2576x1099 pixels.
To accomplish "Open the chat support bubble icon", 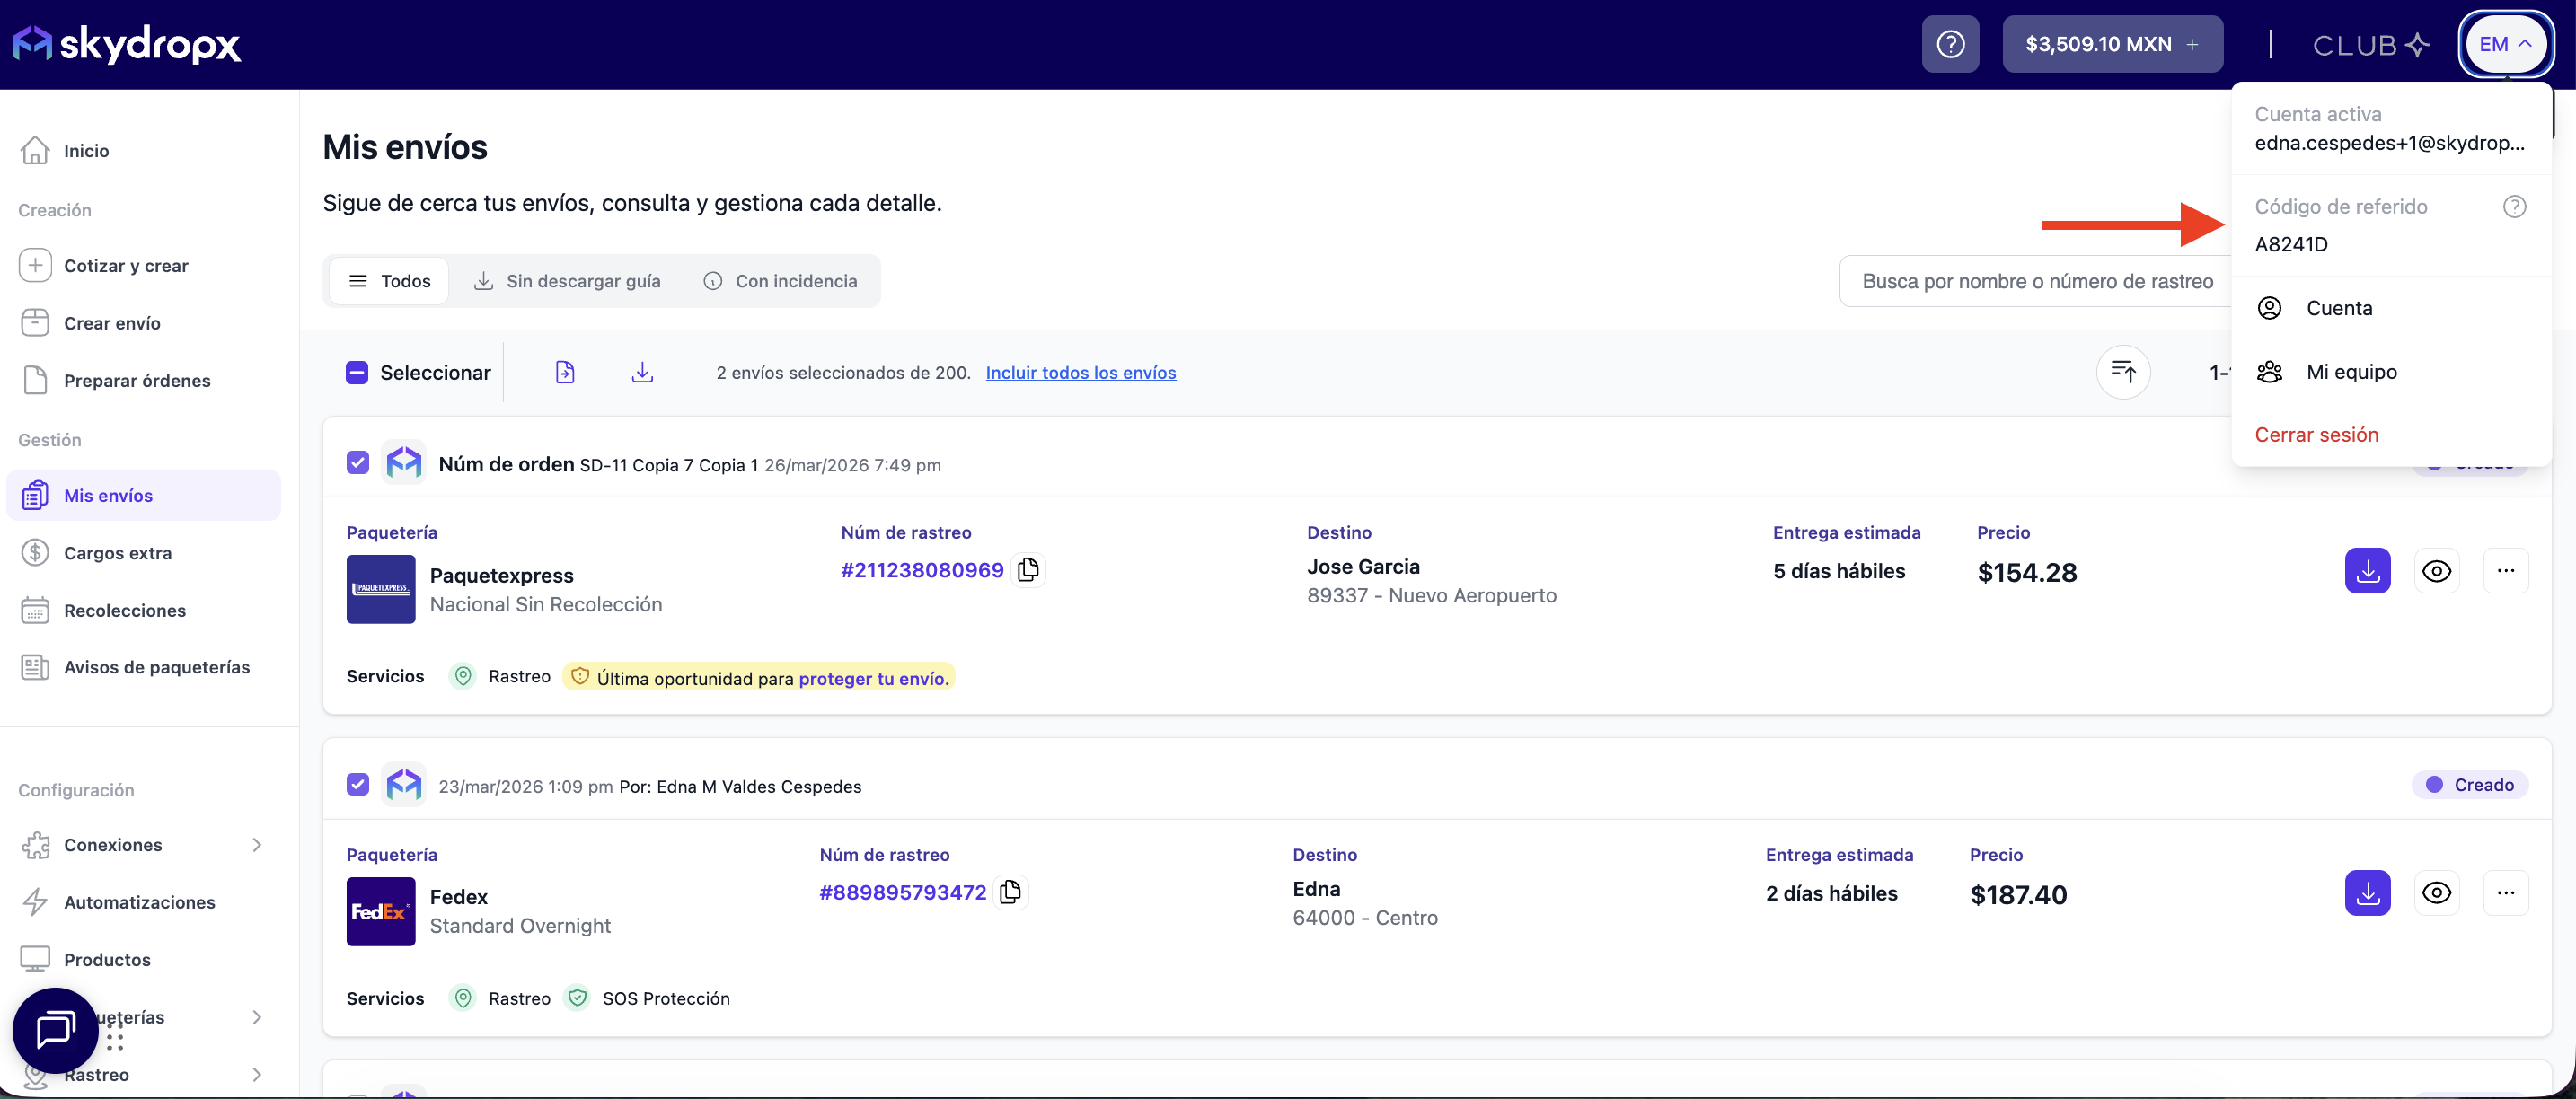I will point(55,1029).
